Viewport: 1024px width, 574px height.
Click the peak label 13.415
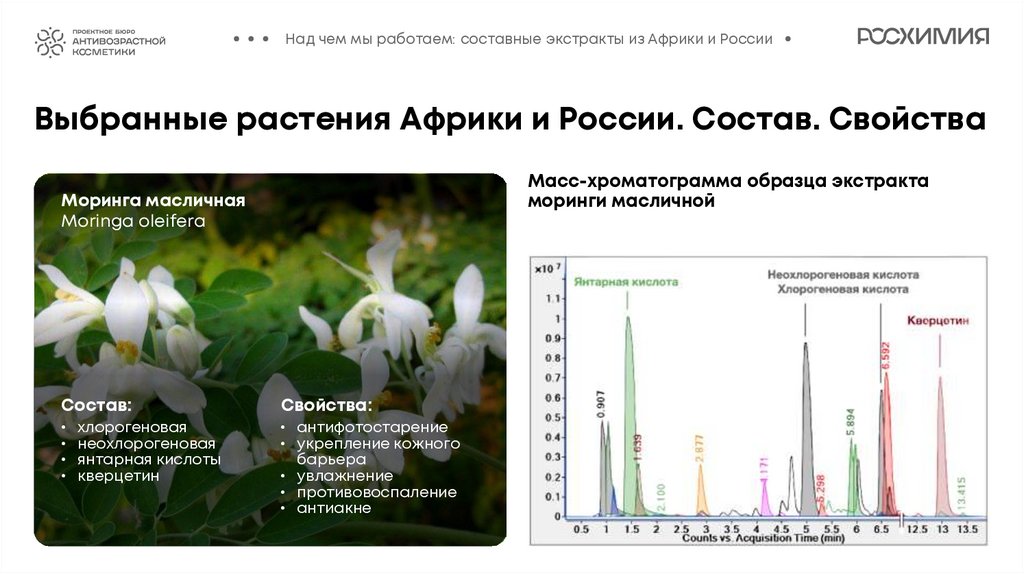(961, 493)
